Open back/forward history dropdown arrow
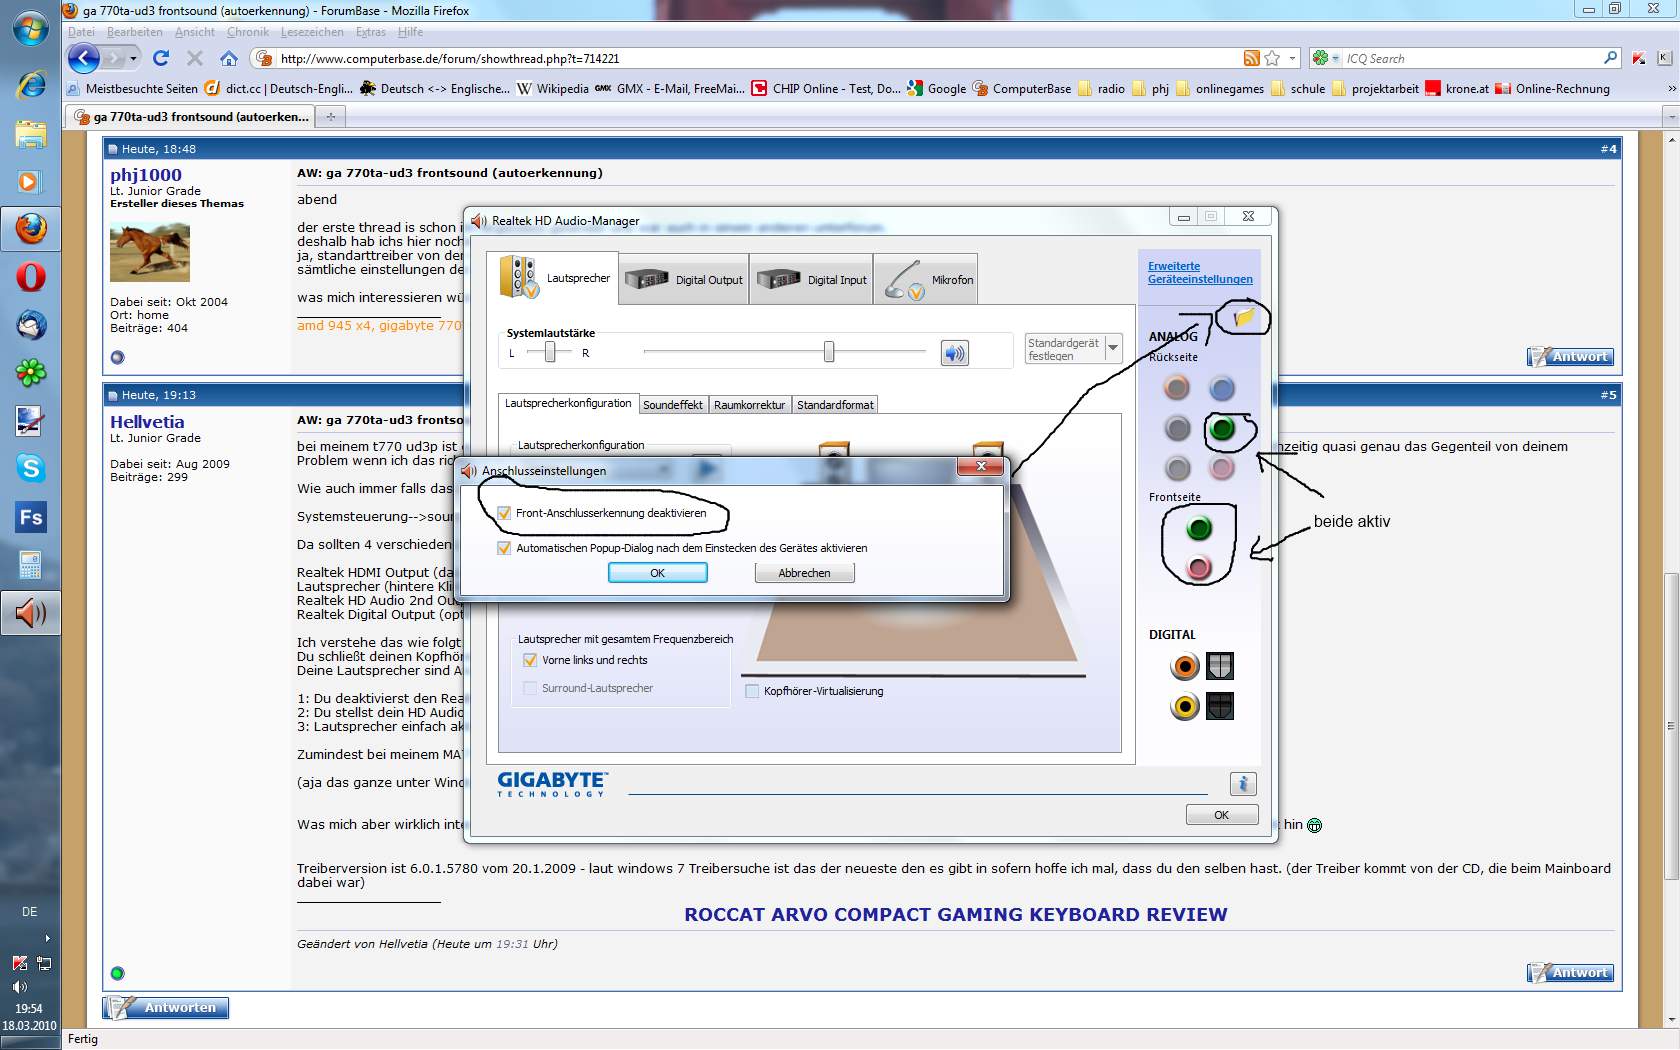This screenshot has width=1680, height=1050. coord(134,58)
